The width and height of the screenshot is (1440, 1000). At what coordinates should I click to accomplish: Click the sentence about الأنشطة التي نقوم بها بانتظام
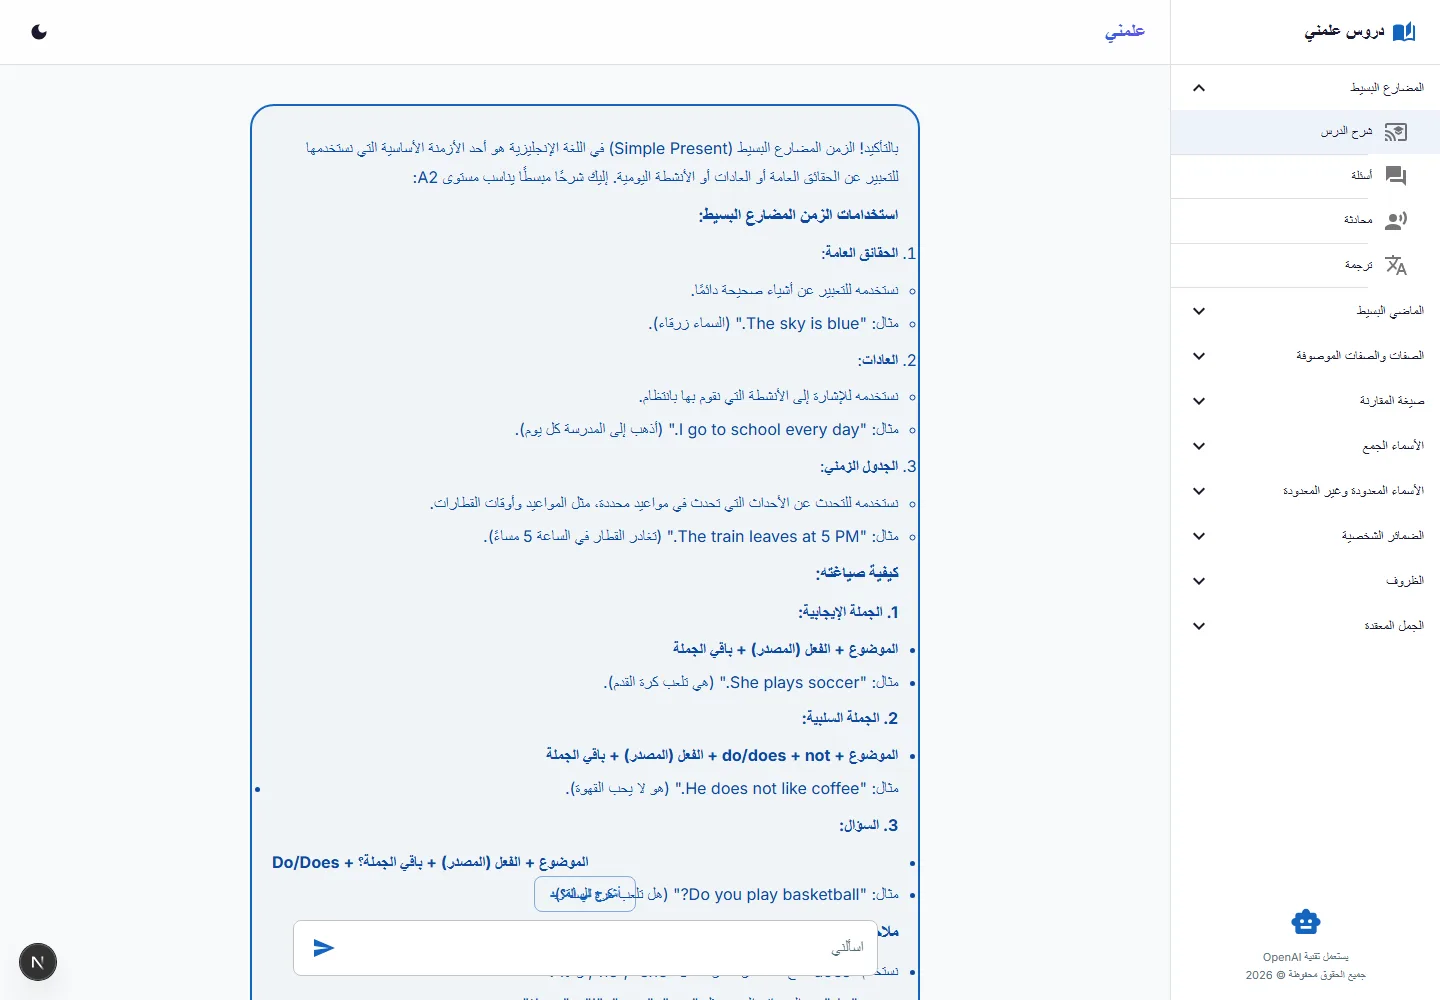(769, 397)
